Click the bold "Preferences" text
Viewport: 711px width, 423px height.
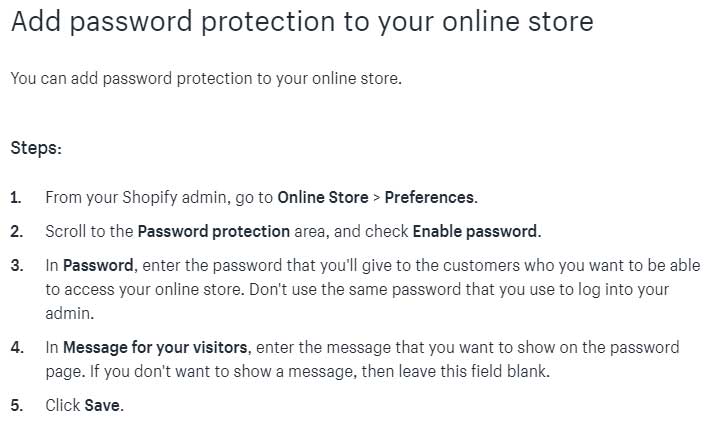pos(430,197)
